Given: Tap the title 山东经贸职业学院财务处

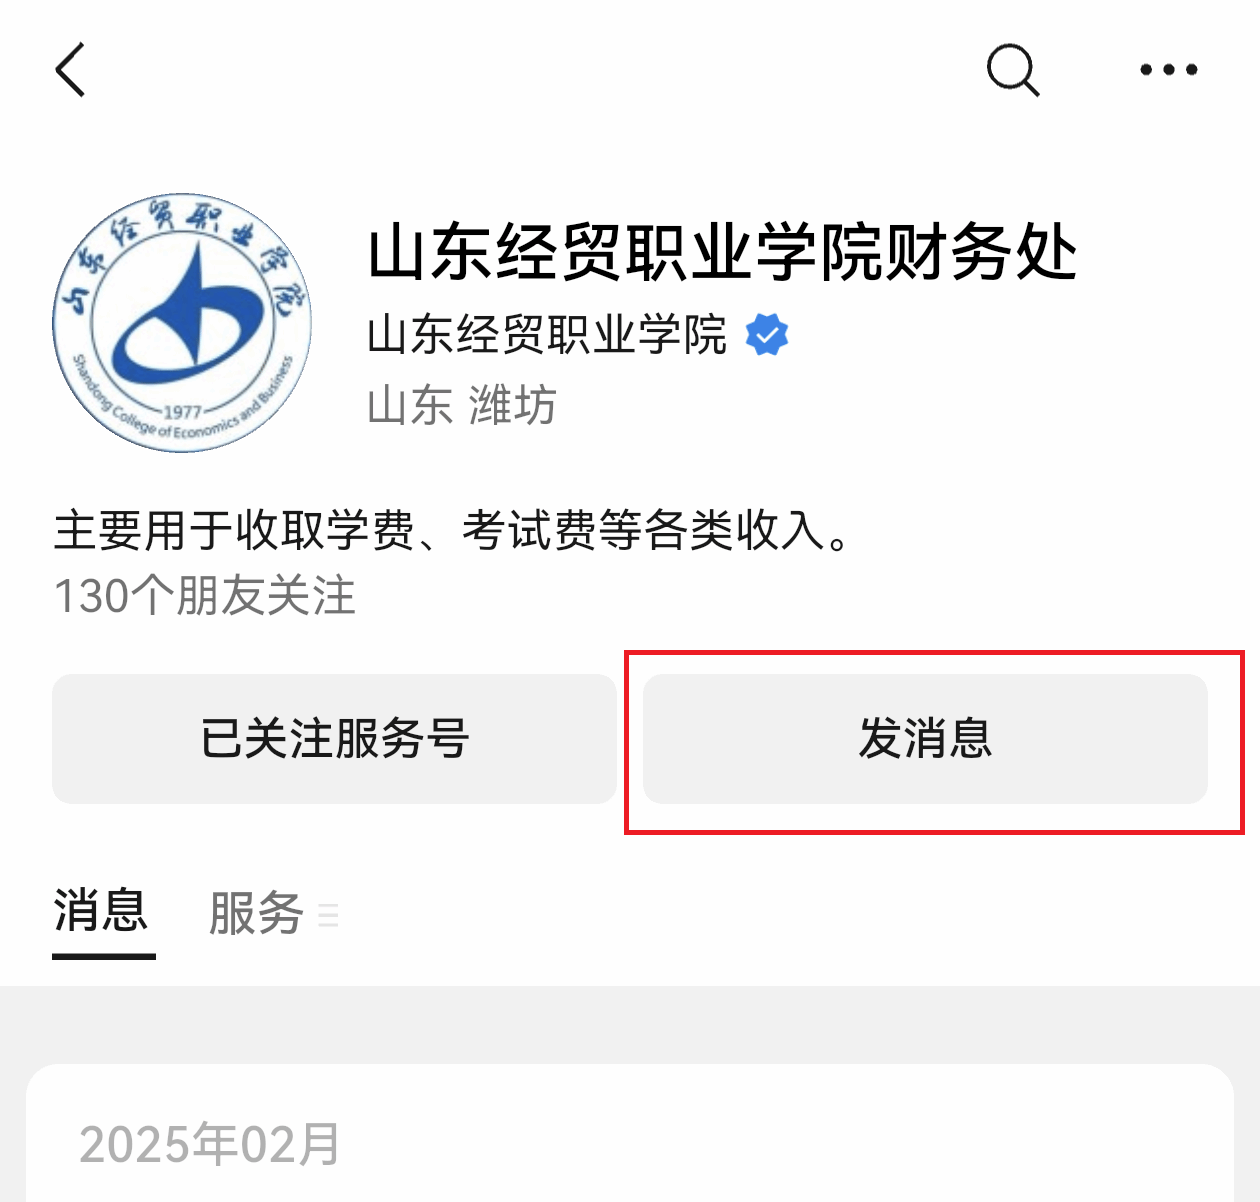Looking at the screenshot, I should pos(723,252).
